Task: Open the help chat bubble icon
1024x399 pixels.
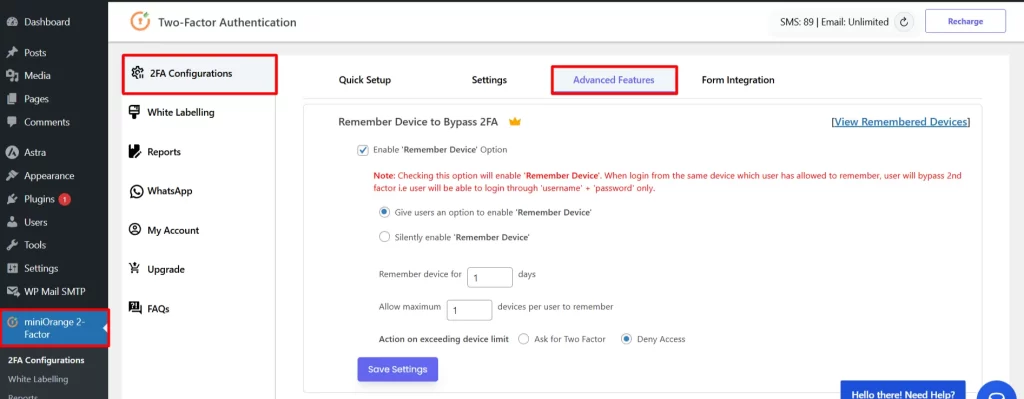Action: (x=1000, y=391)
